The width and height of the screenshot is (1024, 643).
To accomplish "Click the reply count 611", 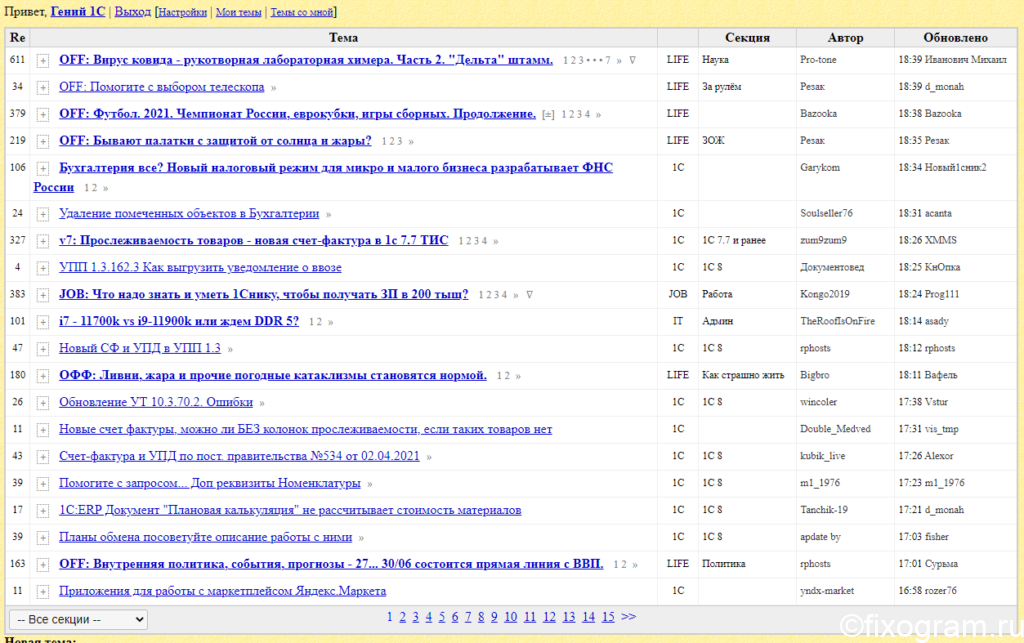I will tap(18, 59).
